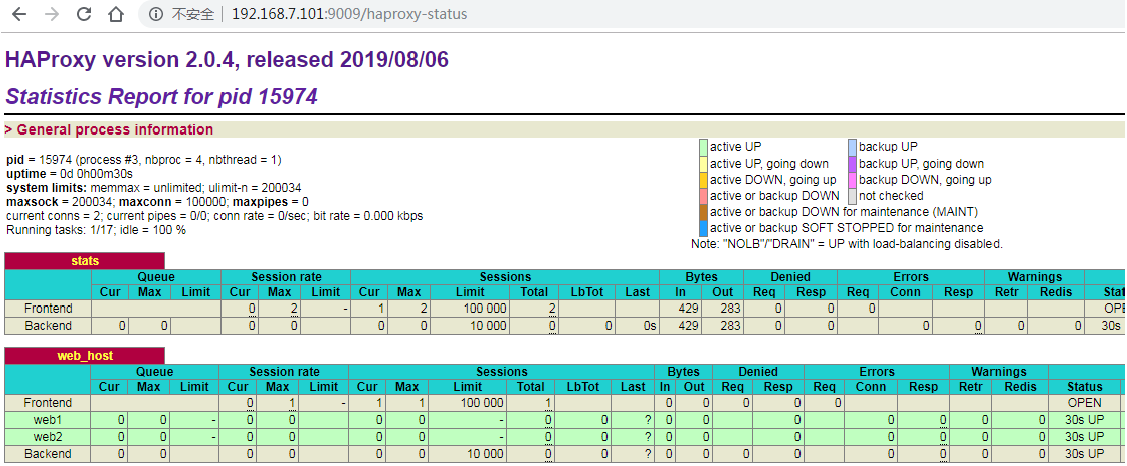Click web1 status '30s UP'
Viewport: 1127px width, 466px height.
tap(1085, 419)
